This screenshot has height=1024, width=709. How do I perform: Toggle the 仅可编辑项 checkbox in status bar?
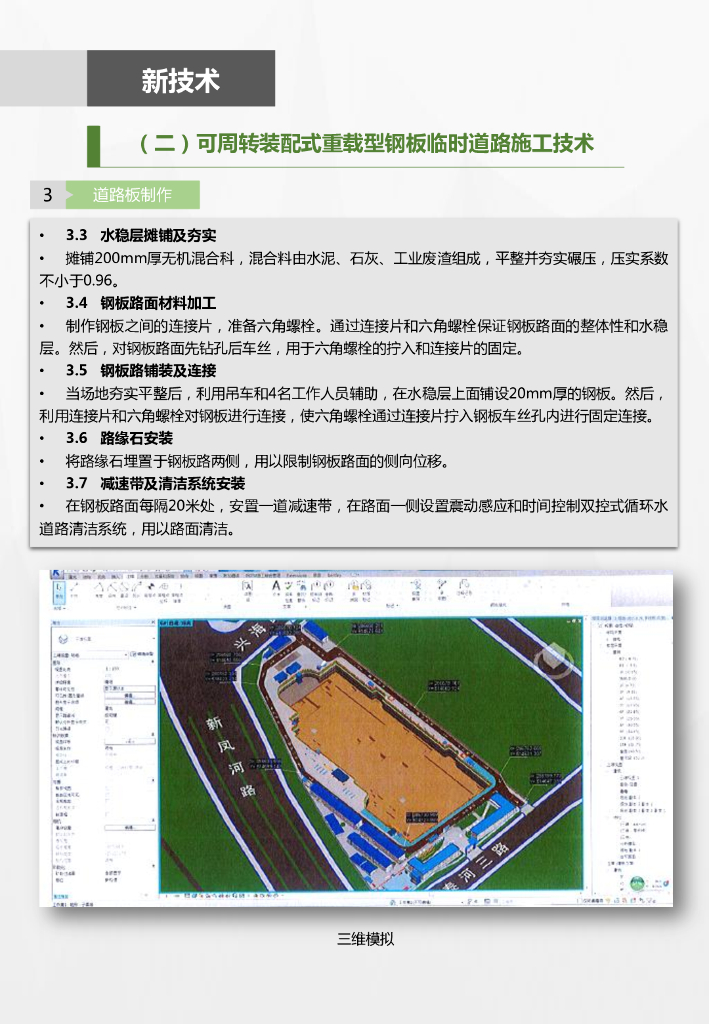pyautogui.click(x=578, y=901)
